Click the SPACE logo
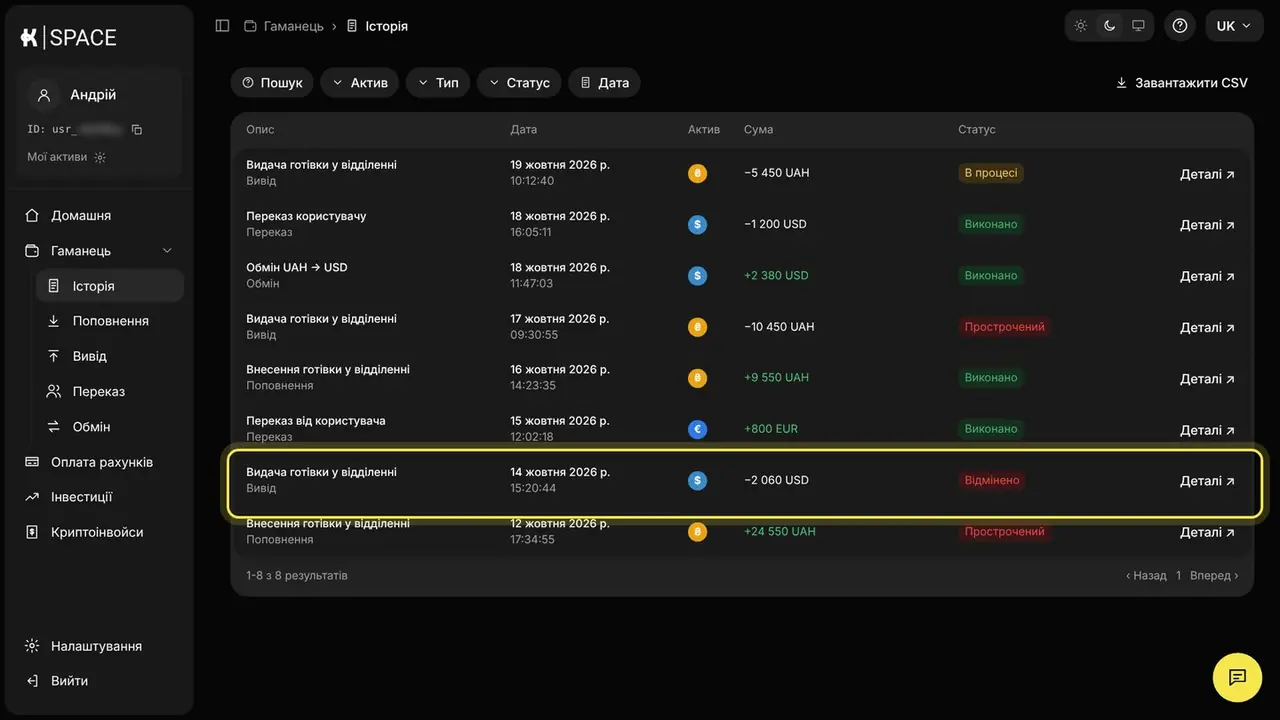1280x720 pixels. [68, 38]
